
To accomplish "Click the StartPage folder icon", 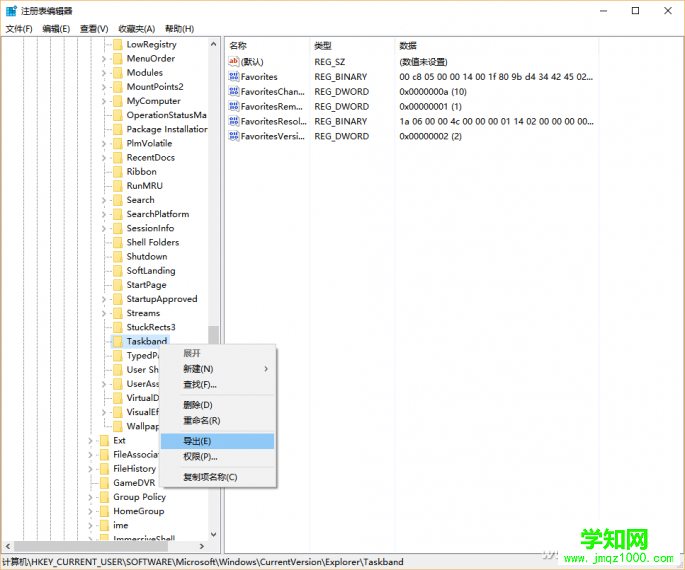I will [118, 285].
